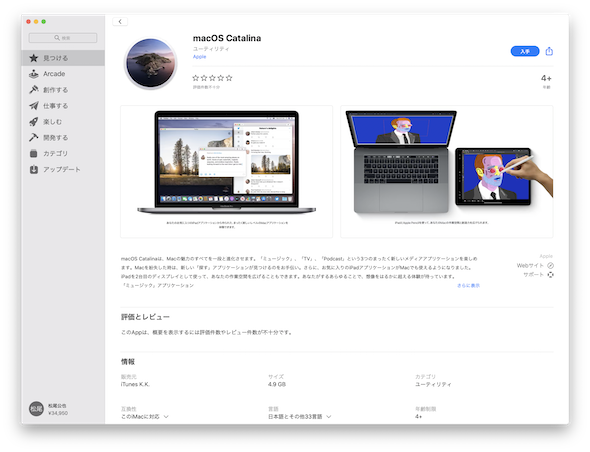This screenshot has height=452, width=590.
Task: Click the account avatar in sidebar
Action: tap(36, 409)
